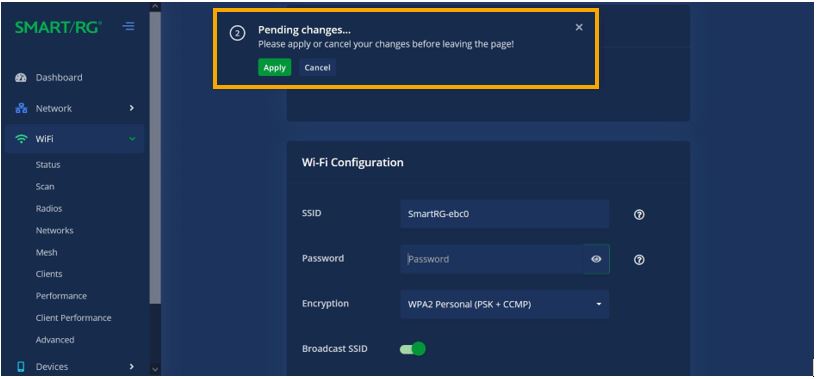Show password with the eye icon
The width and height of the screenshot is (817, 379).
tap(596, 259)
